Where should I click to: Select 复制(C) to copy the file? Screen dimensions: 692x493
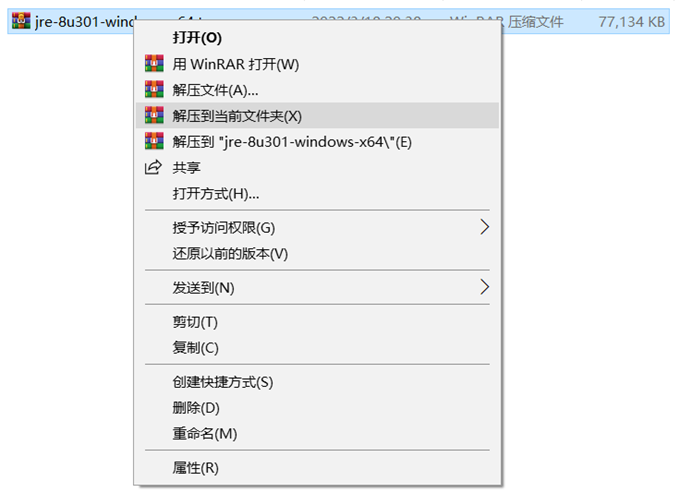pyautogui.click(x=195, y=348)
